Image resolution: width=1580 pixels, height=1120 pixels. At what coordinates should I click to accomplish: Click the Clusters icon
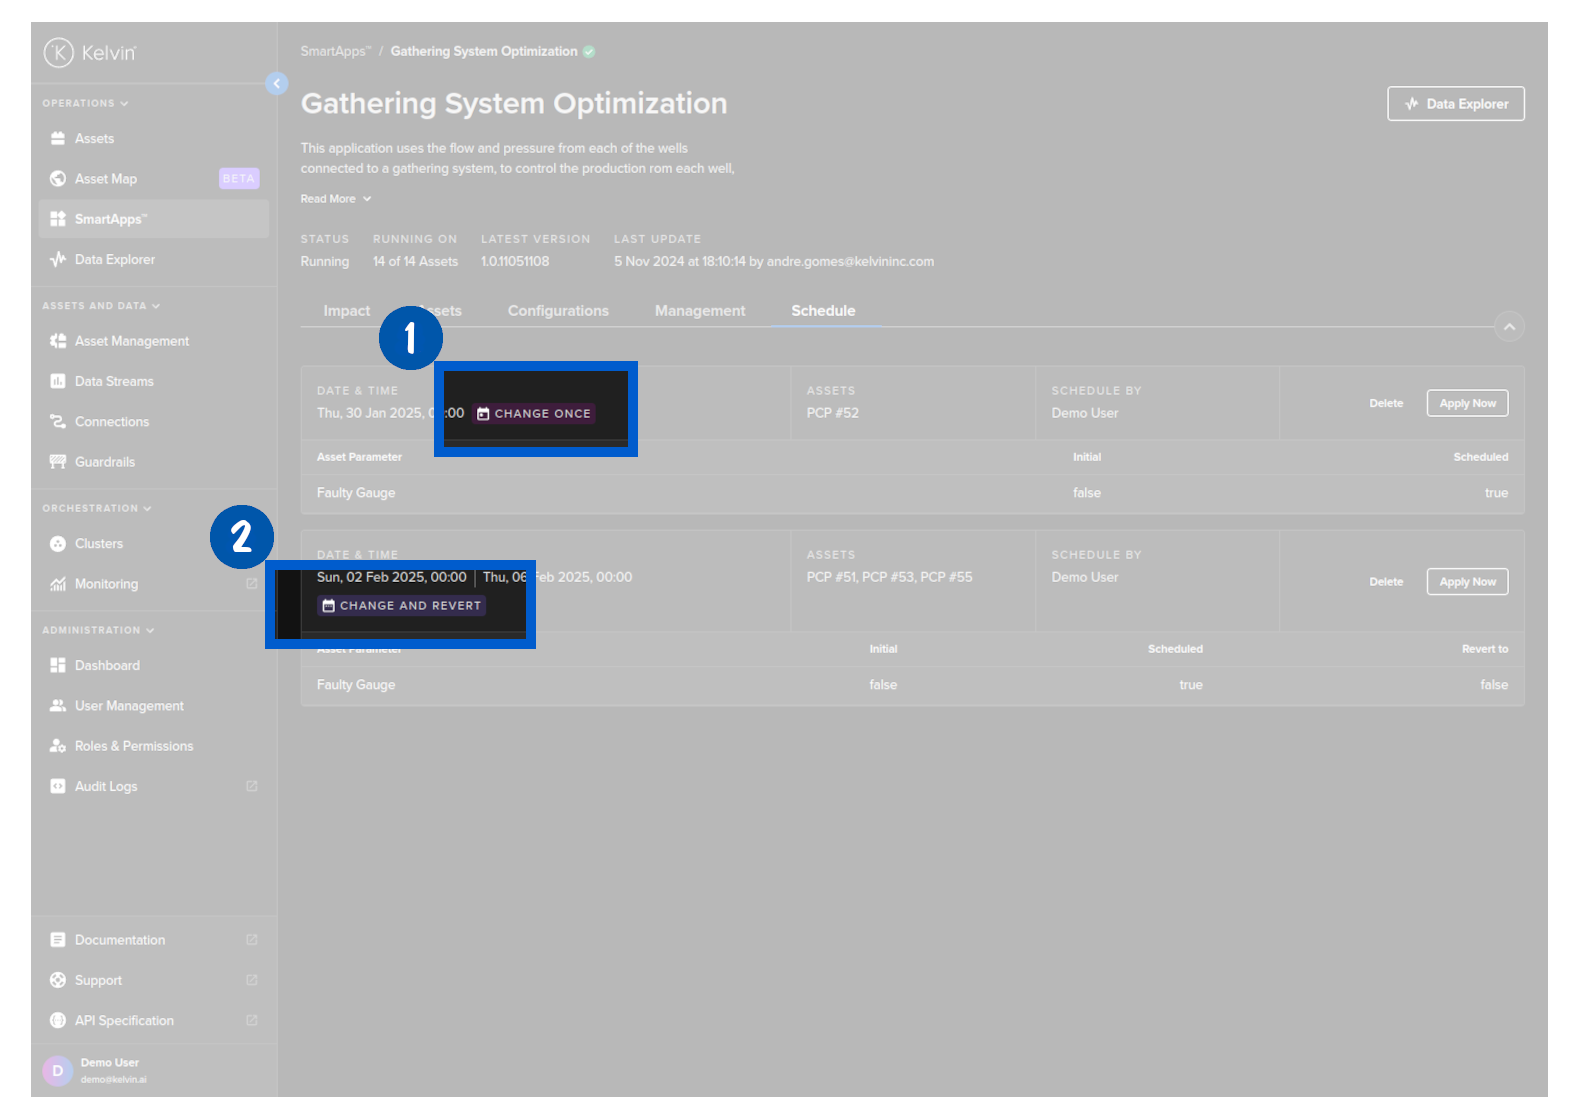click(x=58, y=544)
